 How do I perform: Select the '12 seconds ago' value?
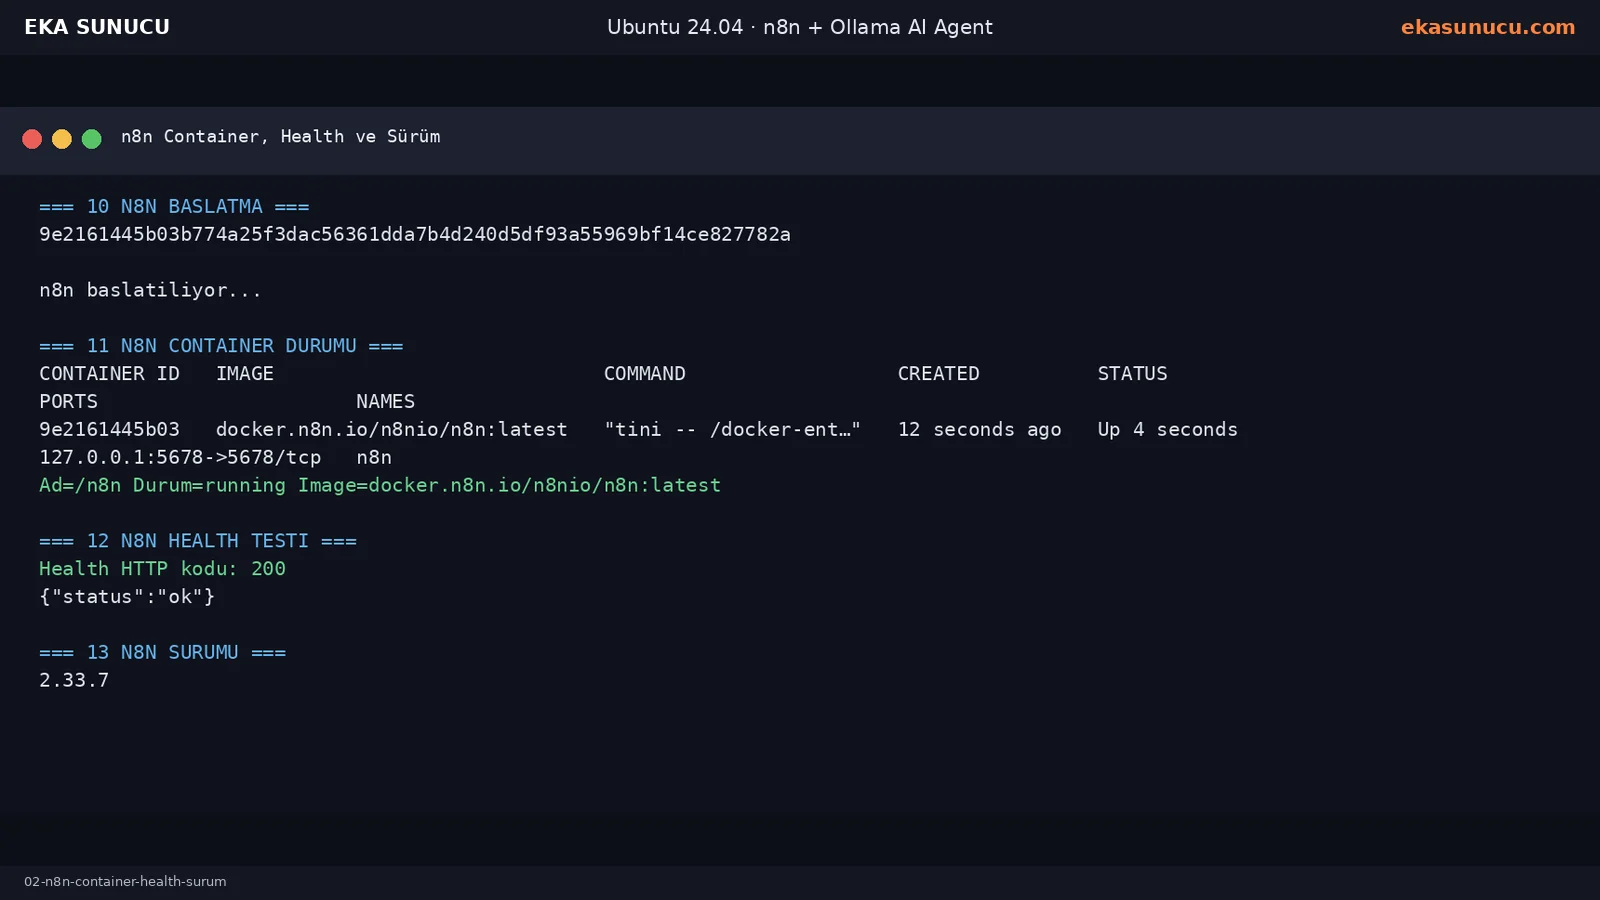[x=980, y=429]
